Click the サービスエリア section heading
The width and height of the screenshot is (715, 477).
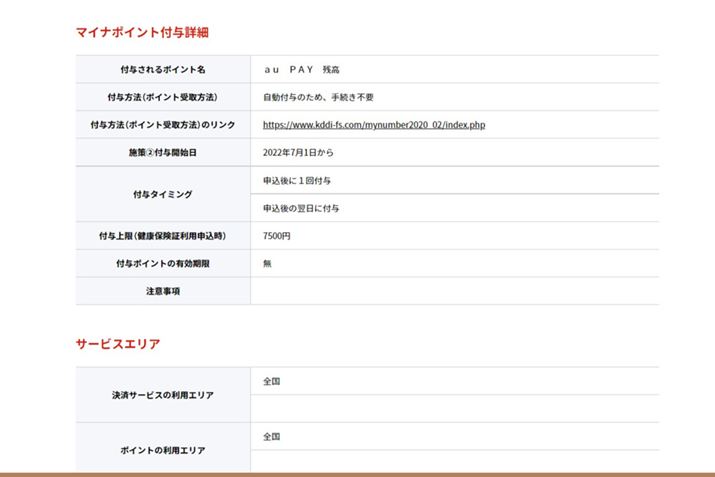118,344
